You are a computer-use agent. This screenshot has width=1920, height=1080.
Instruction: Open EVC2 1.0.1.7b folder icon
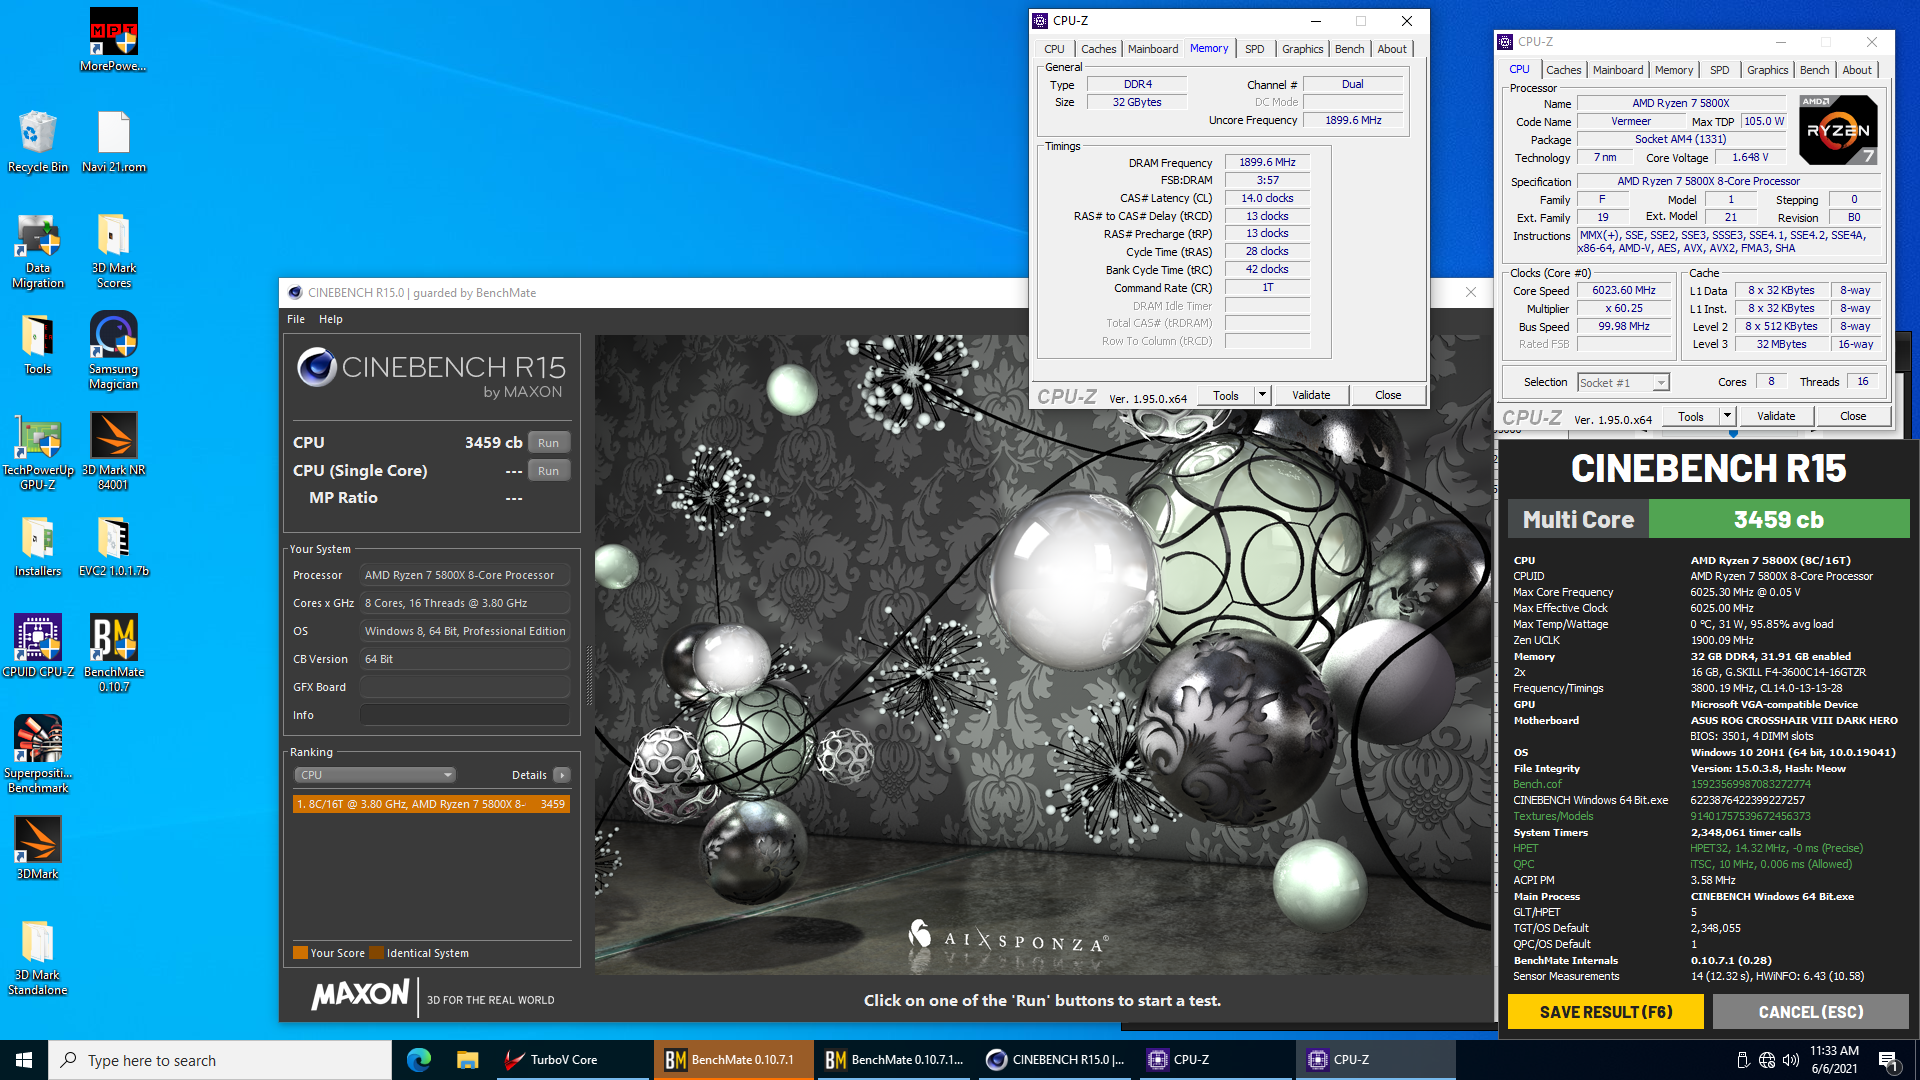(x=113, y=546)
